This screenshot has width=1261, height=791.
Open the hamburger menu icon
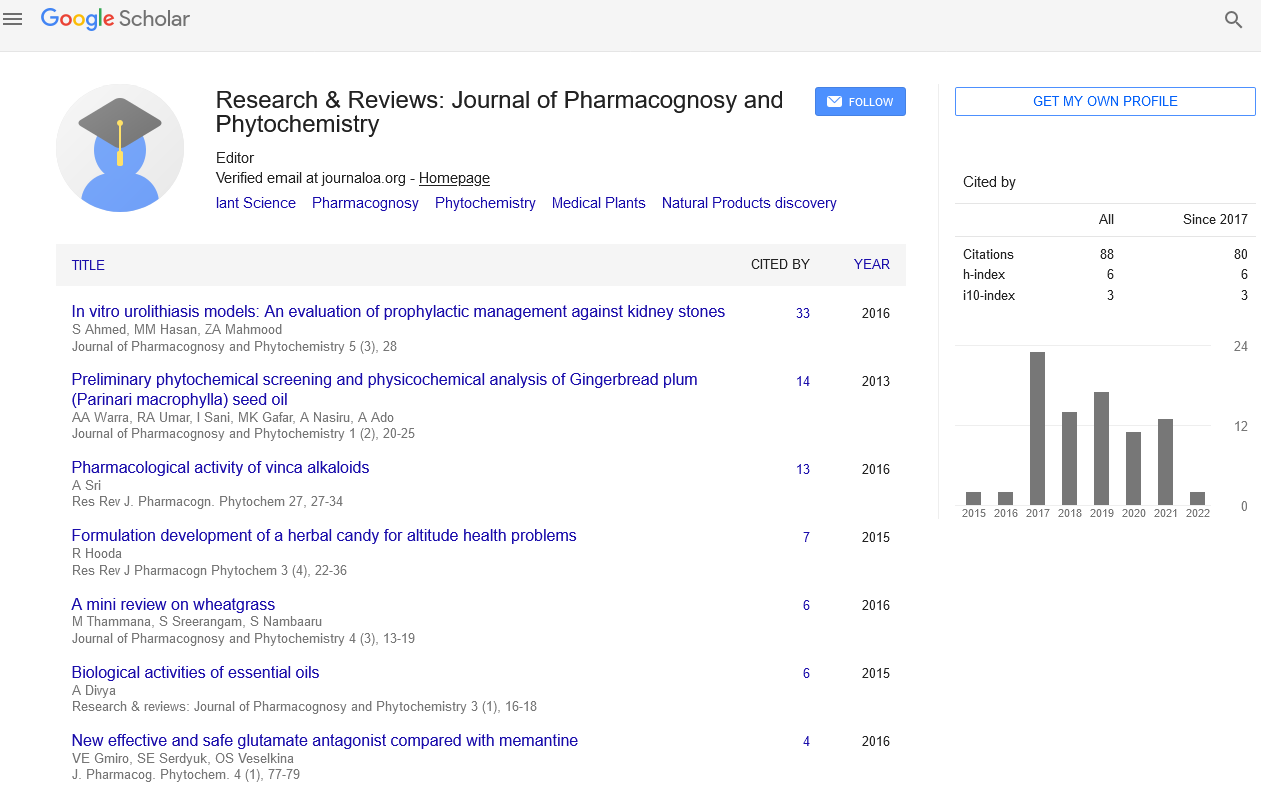tap(13, 19)
